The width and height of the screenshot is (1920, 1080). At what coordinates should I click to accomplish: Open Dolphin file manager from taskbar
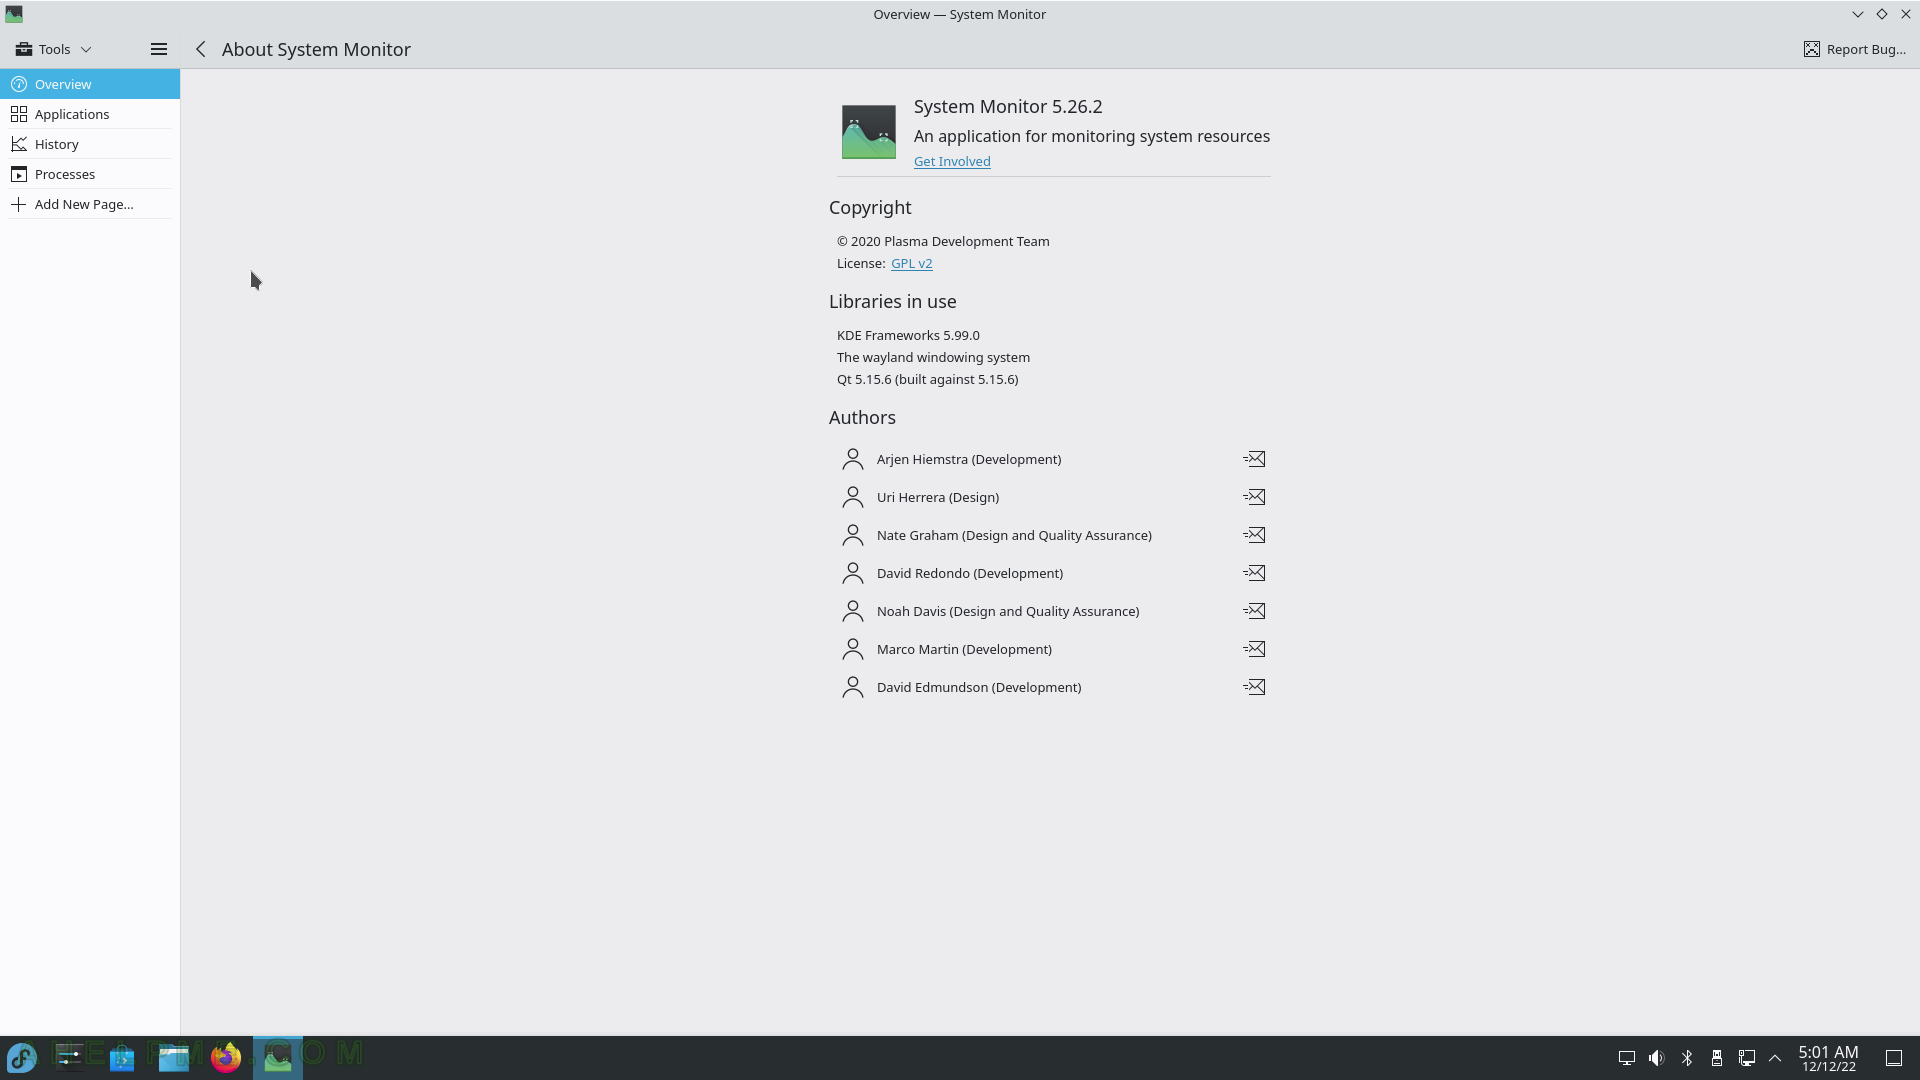pos(174,1058)
